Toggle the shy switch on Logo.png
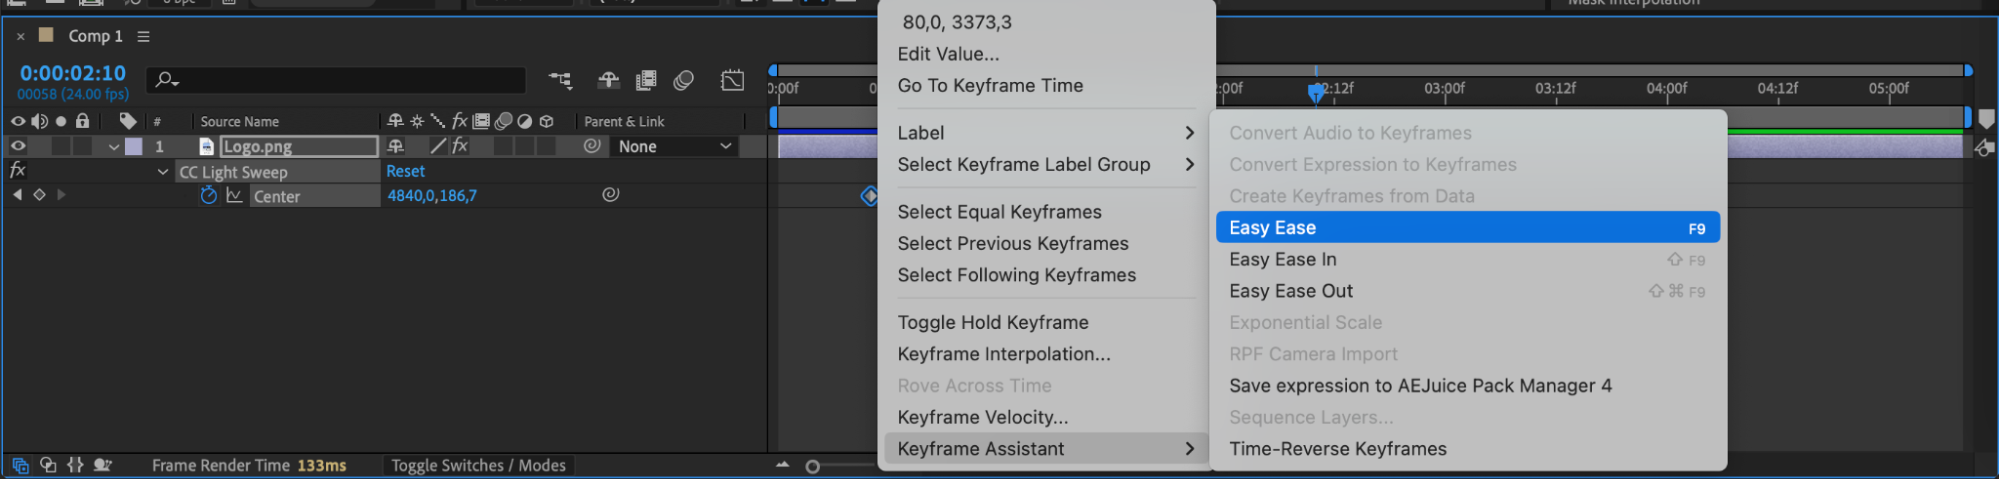 coord(396,146)
